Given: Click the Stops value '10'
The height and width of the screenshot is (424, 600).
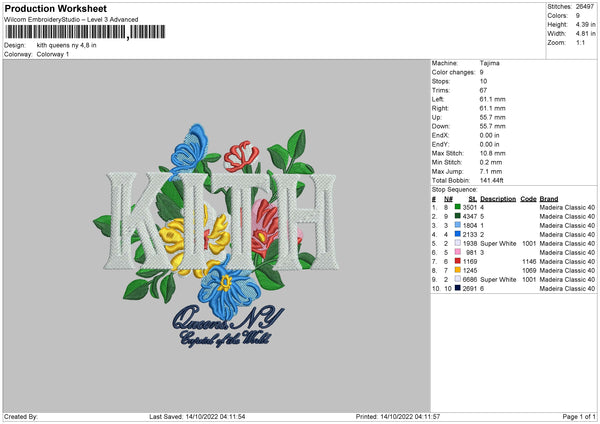Looking at the screenshot, I should 483,81.
